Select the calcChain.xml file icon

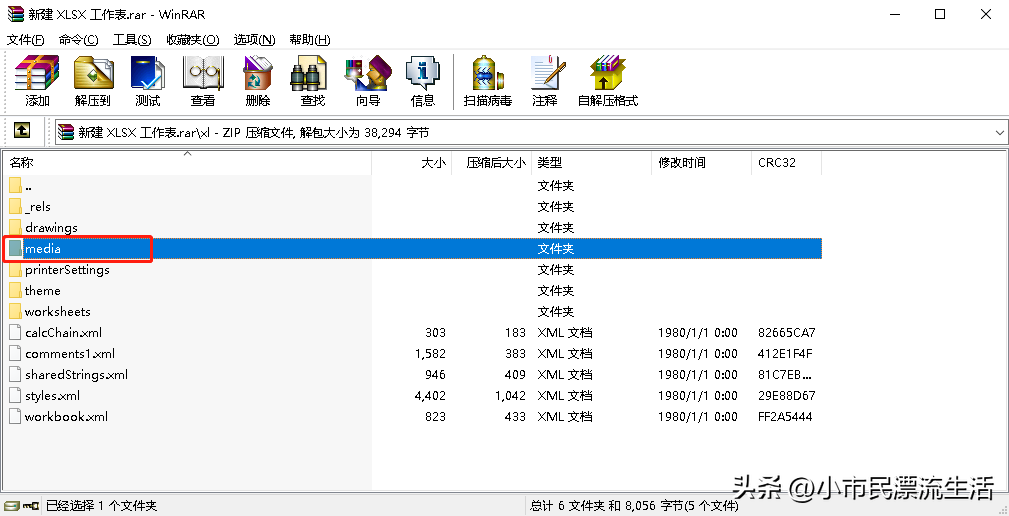click(15, 333)
